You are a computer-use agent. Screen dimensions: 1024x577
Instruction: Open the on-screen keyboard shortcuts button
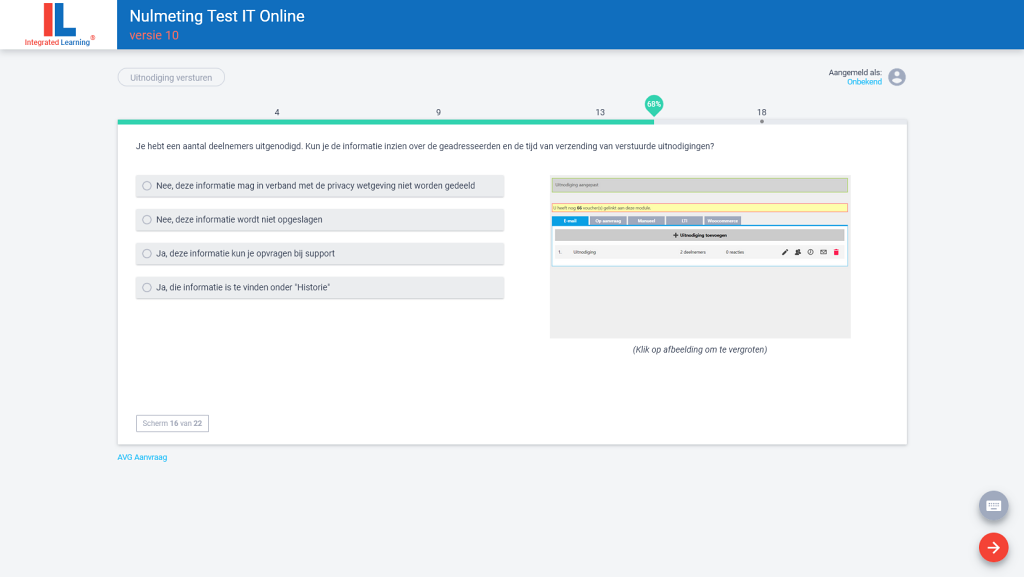tap(993, 505)
